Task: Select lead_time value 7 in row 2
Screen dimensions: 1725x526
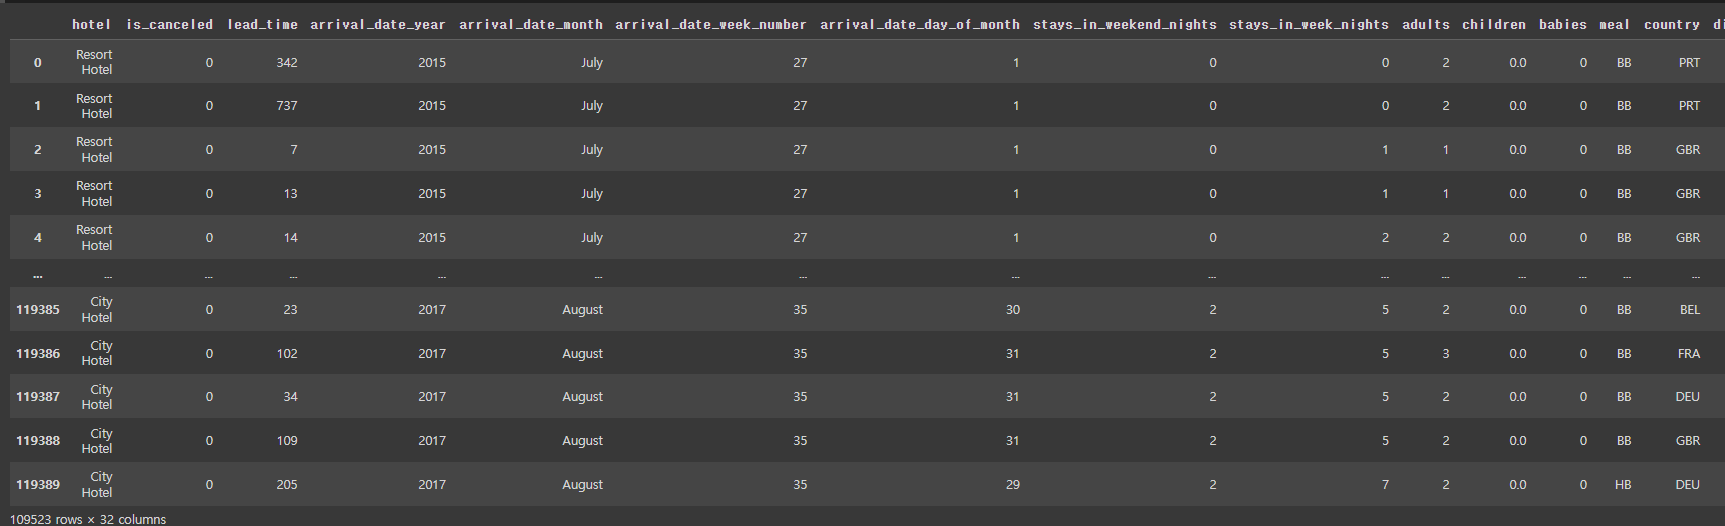Action: [x=294, y=149]
